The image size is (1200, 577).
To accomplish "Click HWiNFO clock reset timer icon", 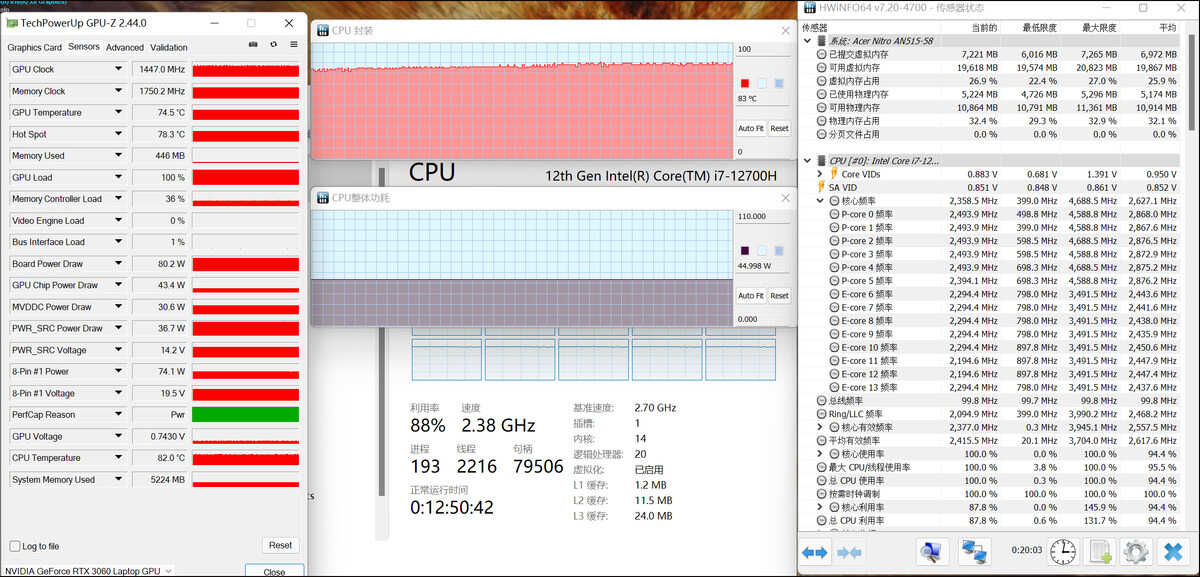I will pos(1063,551).
